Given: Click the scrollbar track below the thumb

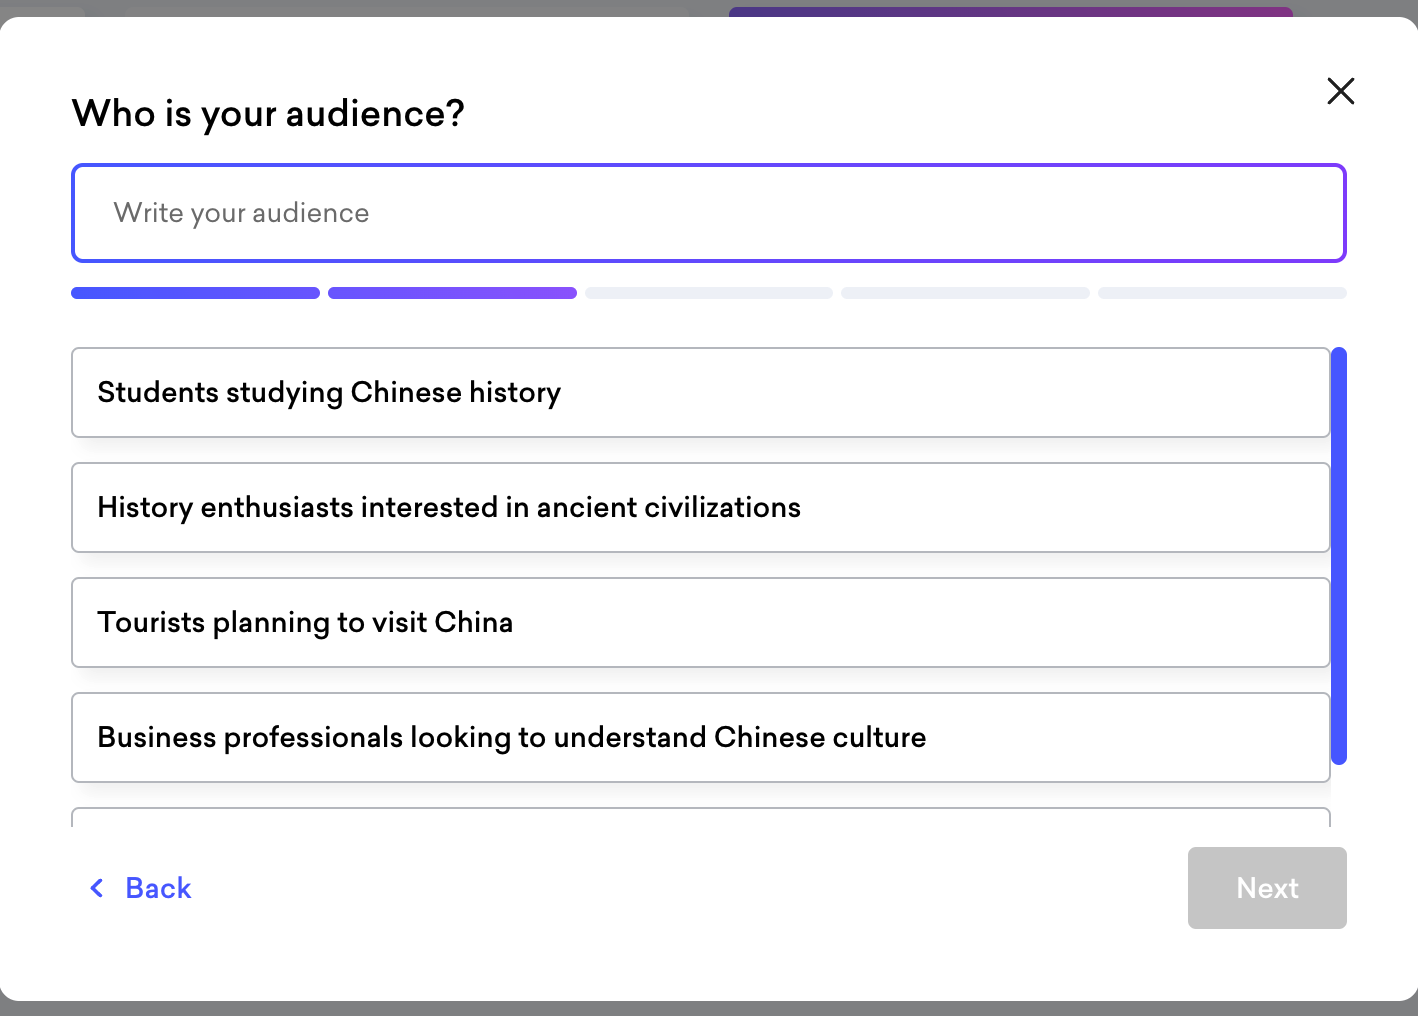Looking at the screenshot, I should (x=1339, y=797).
